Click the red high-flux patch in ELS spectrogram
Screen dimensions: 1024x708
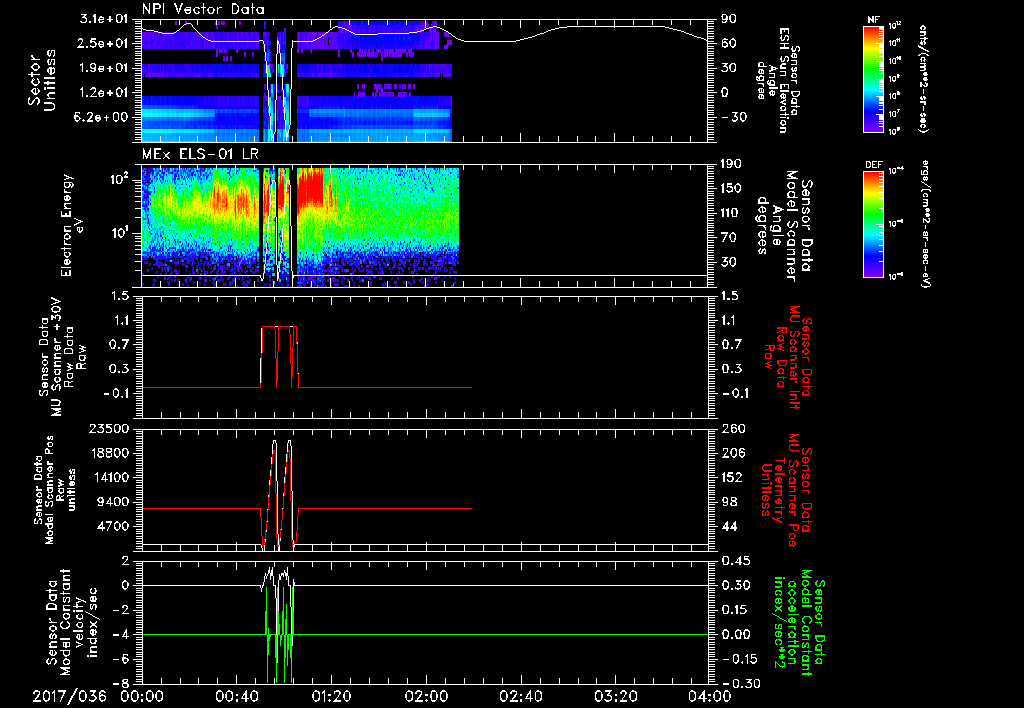coord(310,187)
